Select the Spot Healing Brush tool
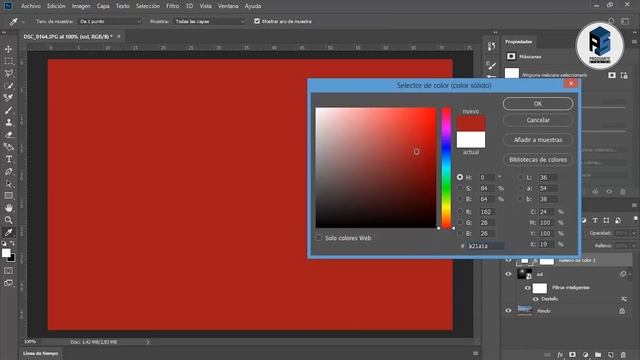Screen dimensions: 640x360 coord(8,98)
